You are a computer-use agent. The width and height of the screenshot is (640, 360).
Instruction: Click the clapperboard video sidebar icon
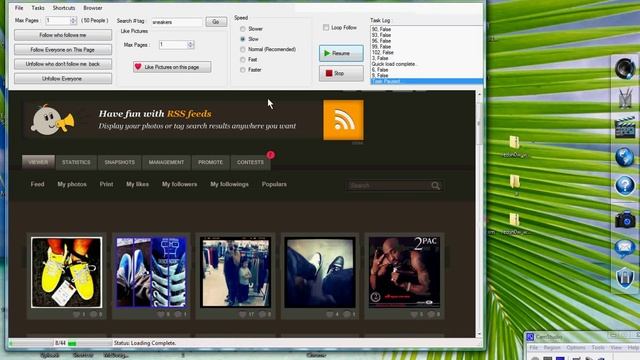click(x=625, y=127)
